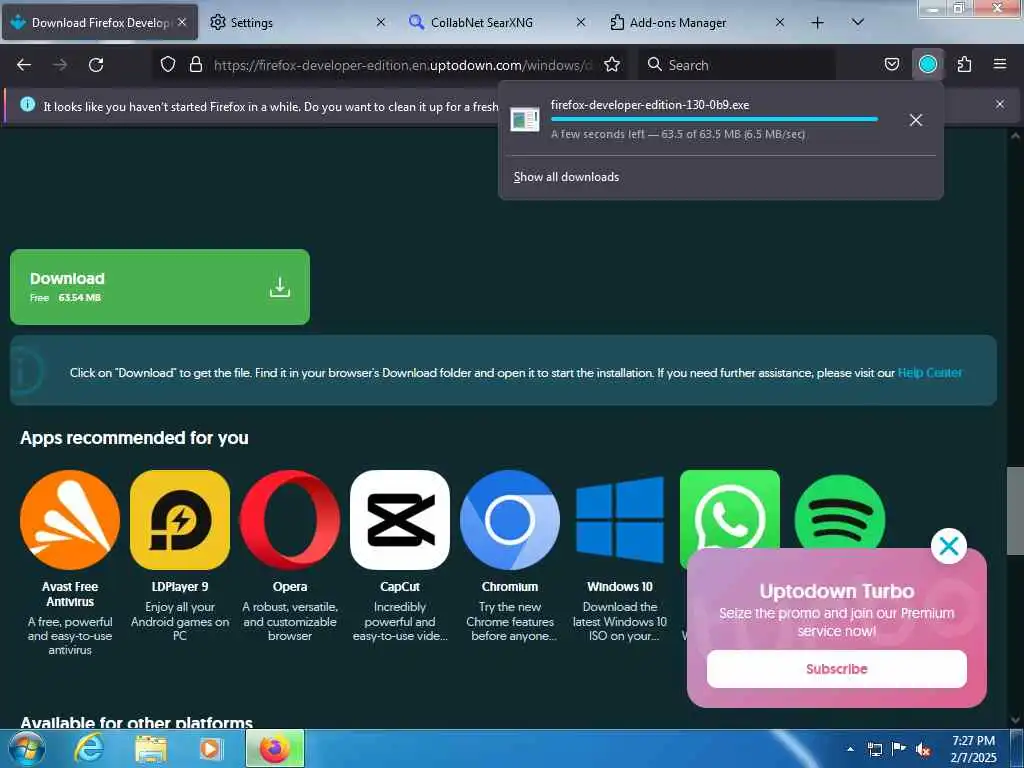Screen dimensions: 1024x768
Task: Open the tracking protection shield icon
Action: tap(168, 65)
